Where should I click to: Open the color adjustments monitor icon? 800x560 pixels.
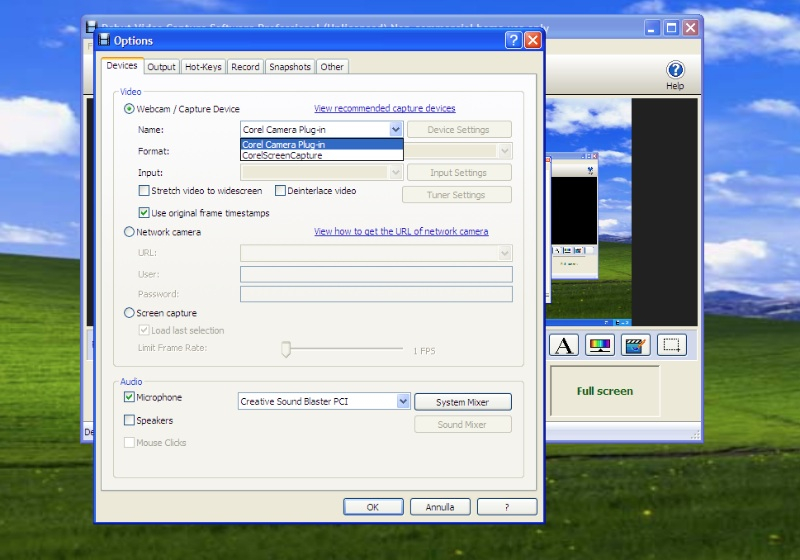tap(600, 346)
